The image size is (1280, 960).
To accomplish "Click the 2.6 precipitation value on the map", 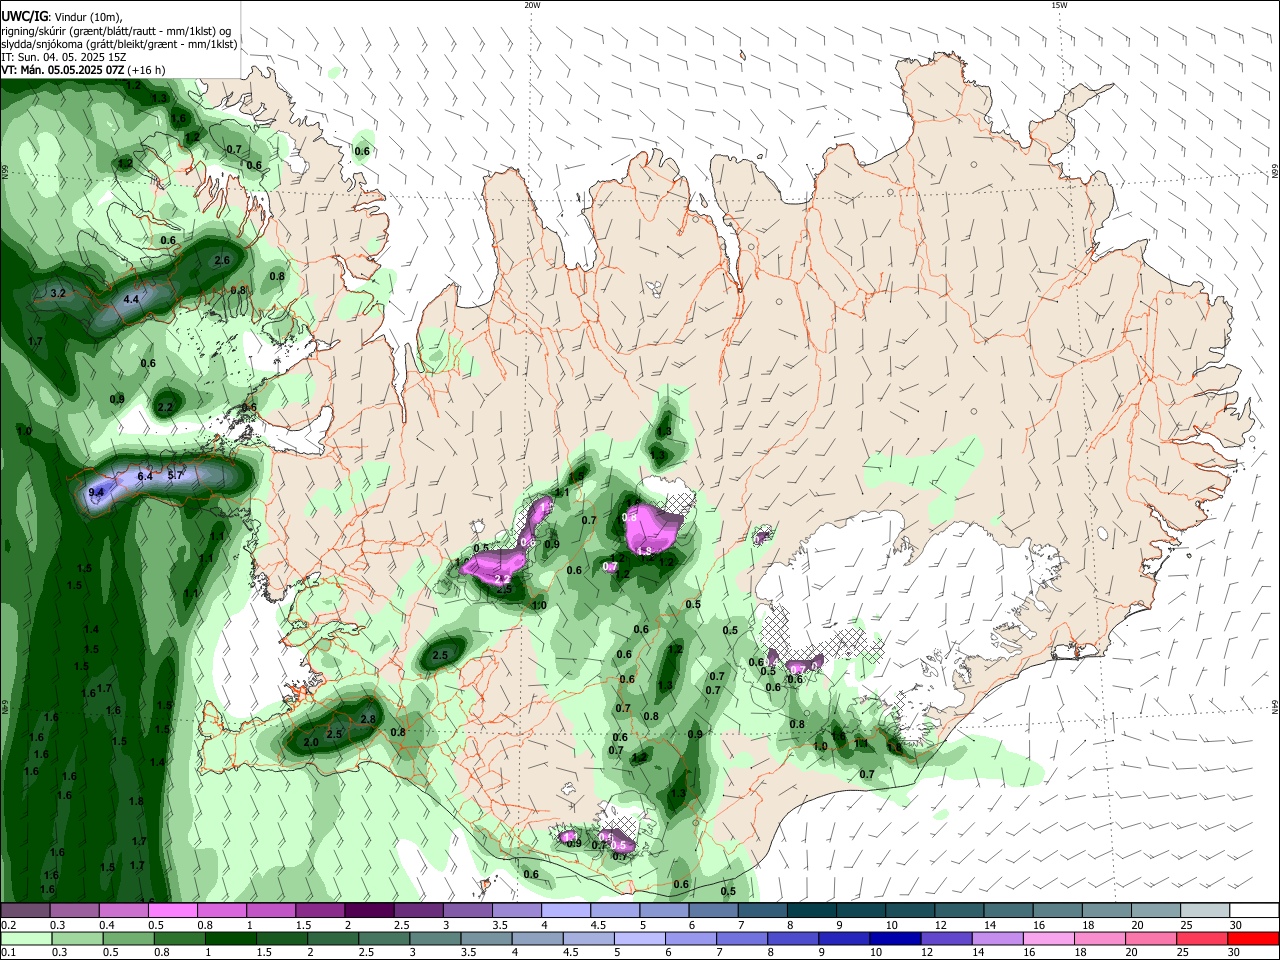I will coord(222,260).
